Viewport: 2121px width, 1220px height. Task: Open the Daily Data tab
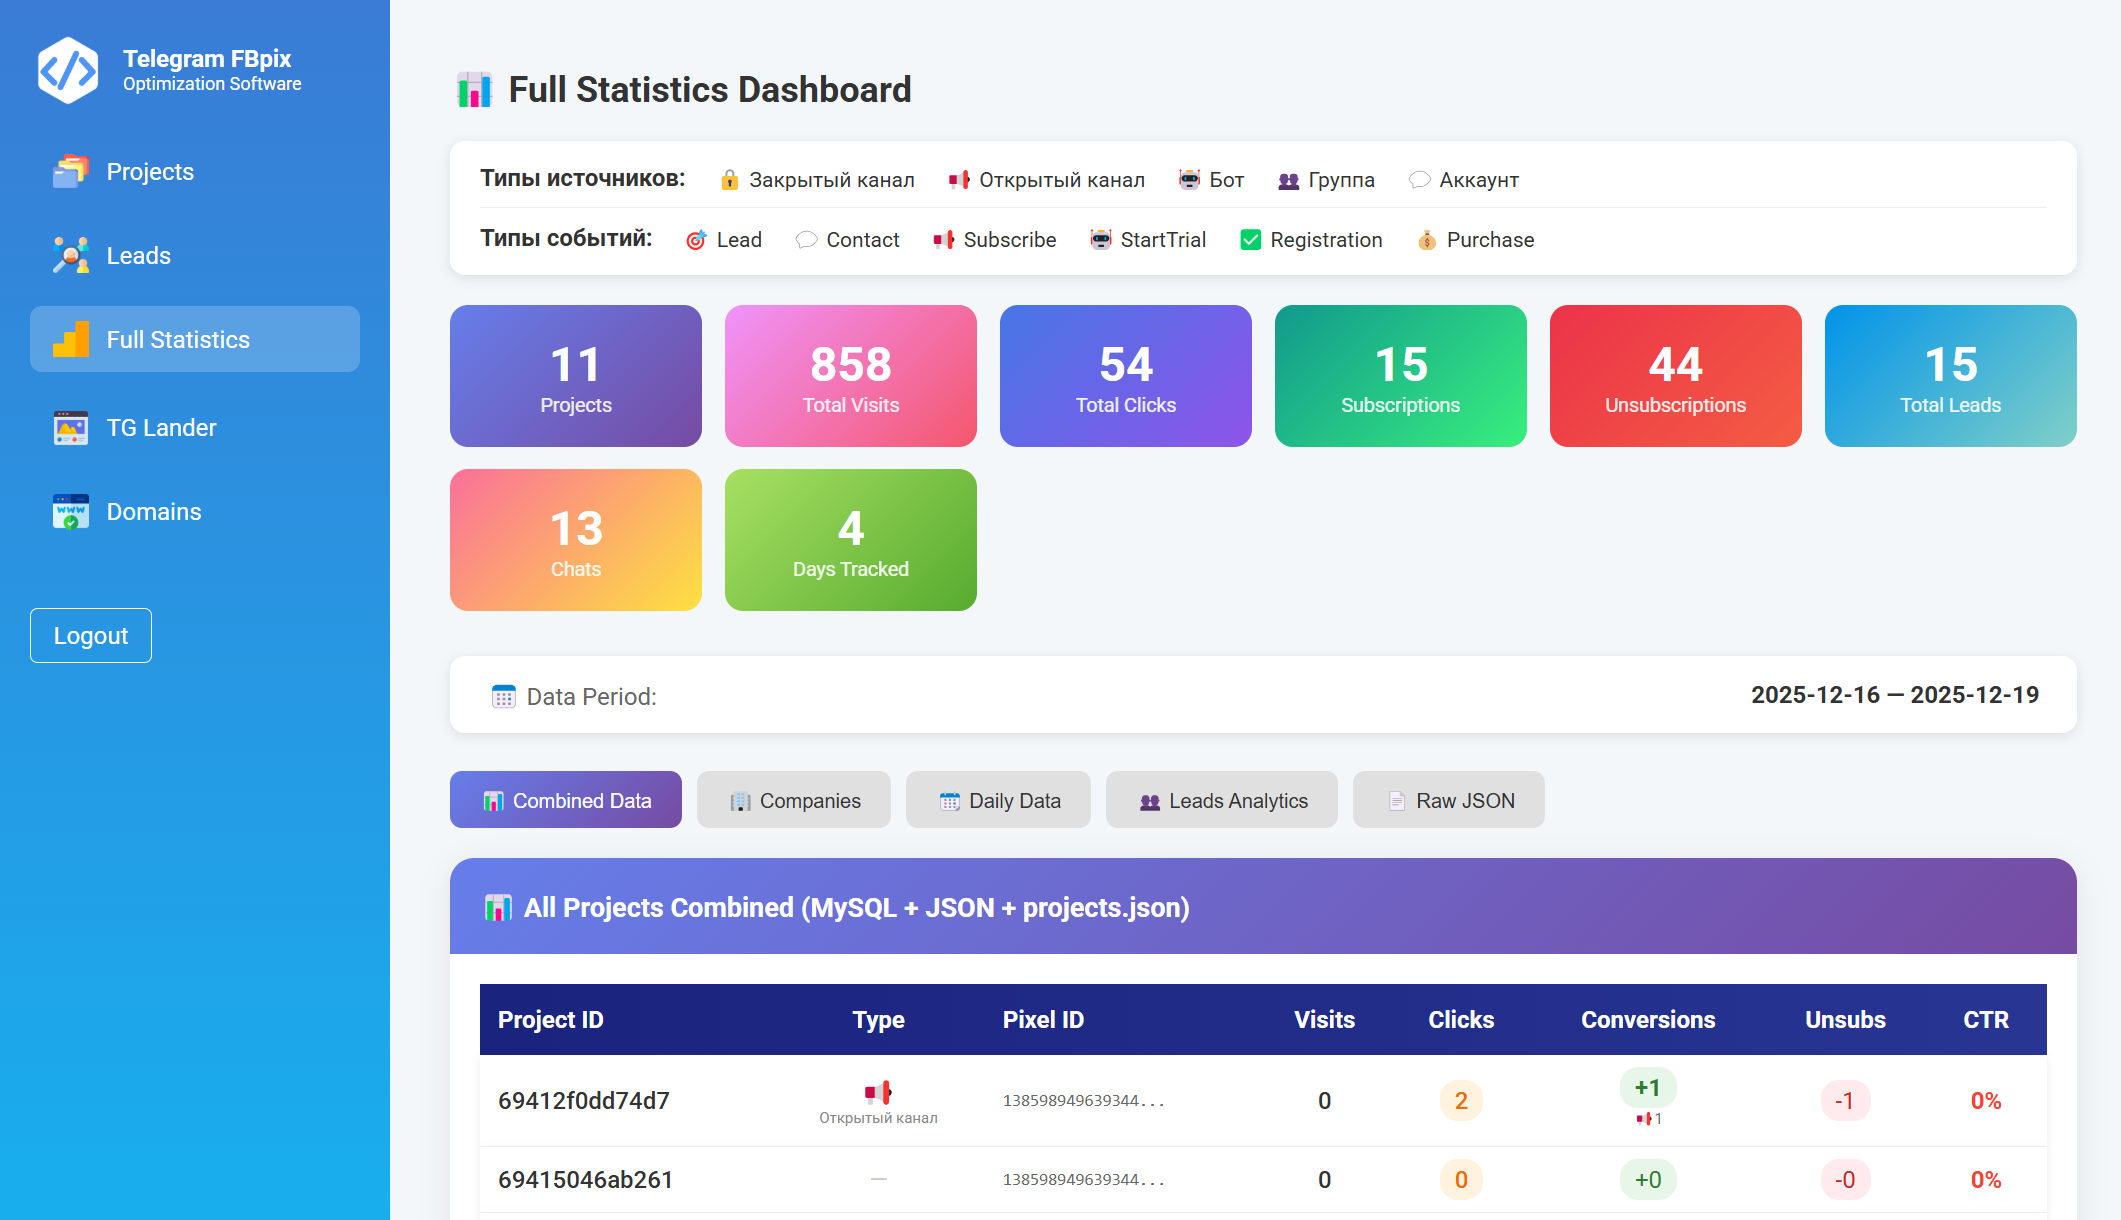998,800
